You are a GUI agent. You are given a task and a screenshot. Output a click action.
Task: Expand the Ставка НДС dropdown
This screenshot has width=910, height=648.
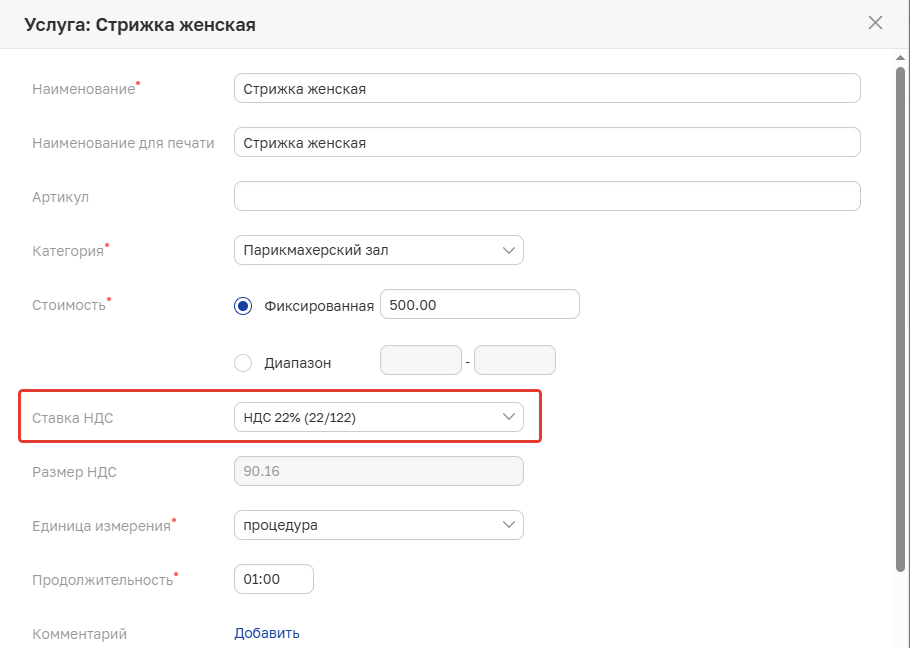pyautogui.click(x=378, y=417)
